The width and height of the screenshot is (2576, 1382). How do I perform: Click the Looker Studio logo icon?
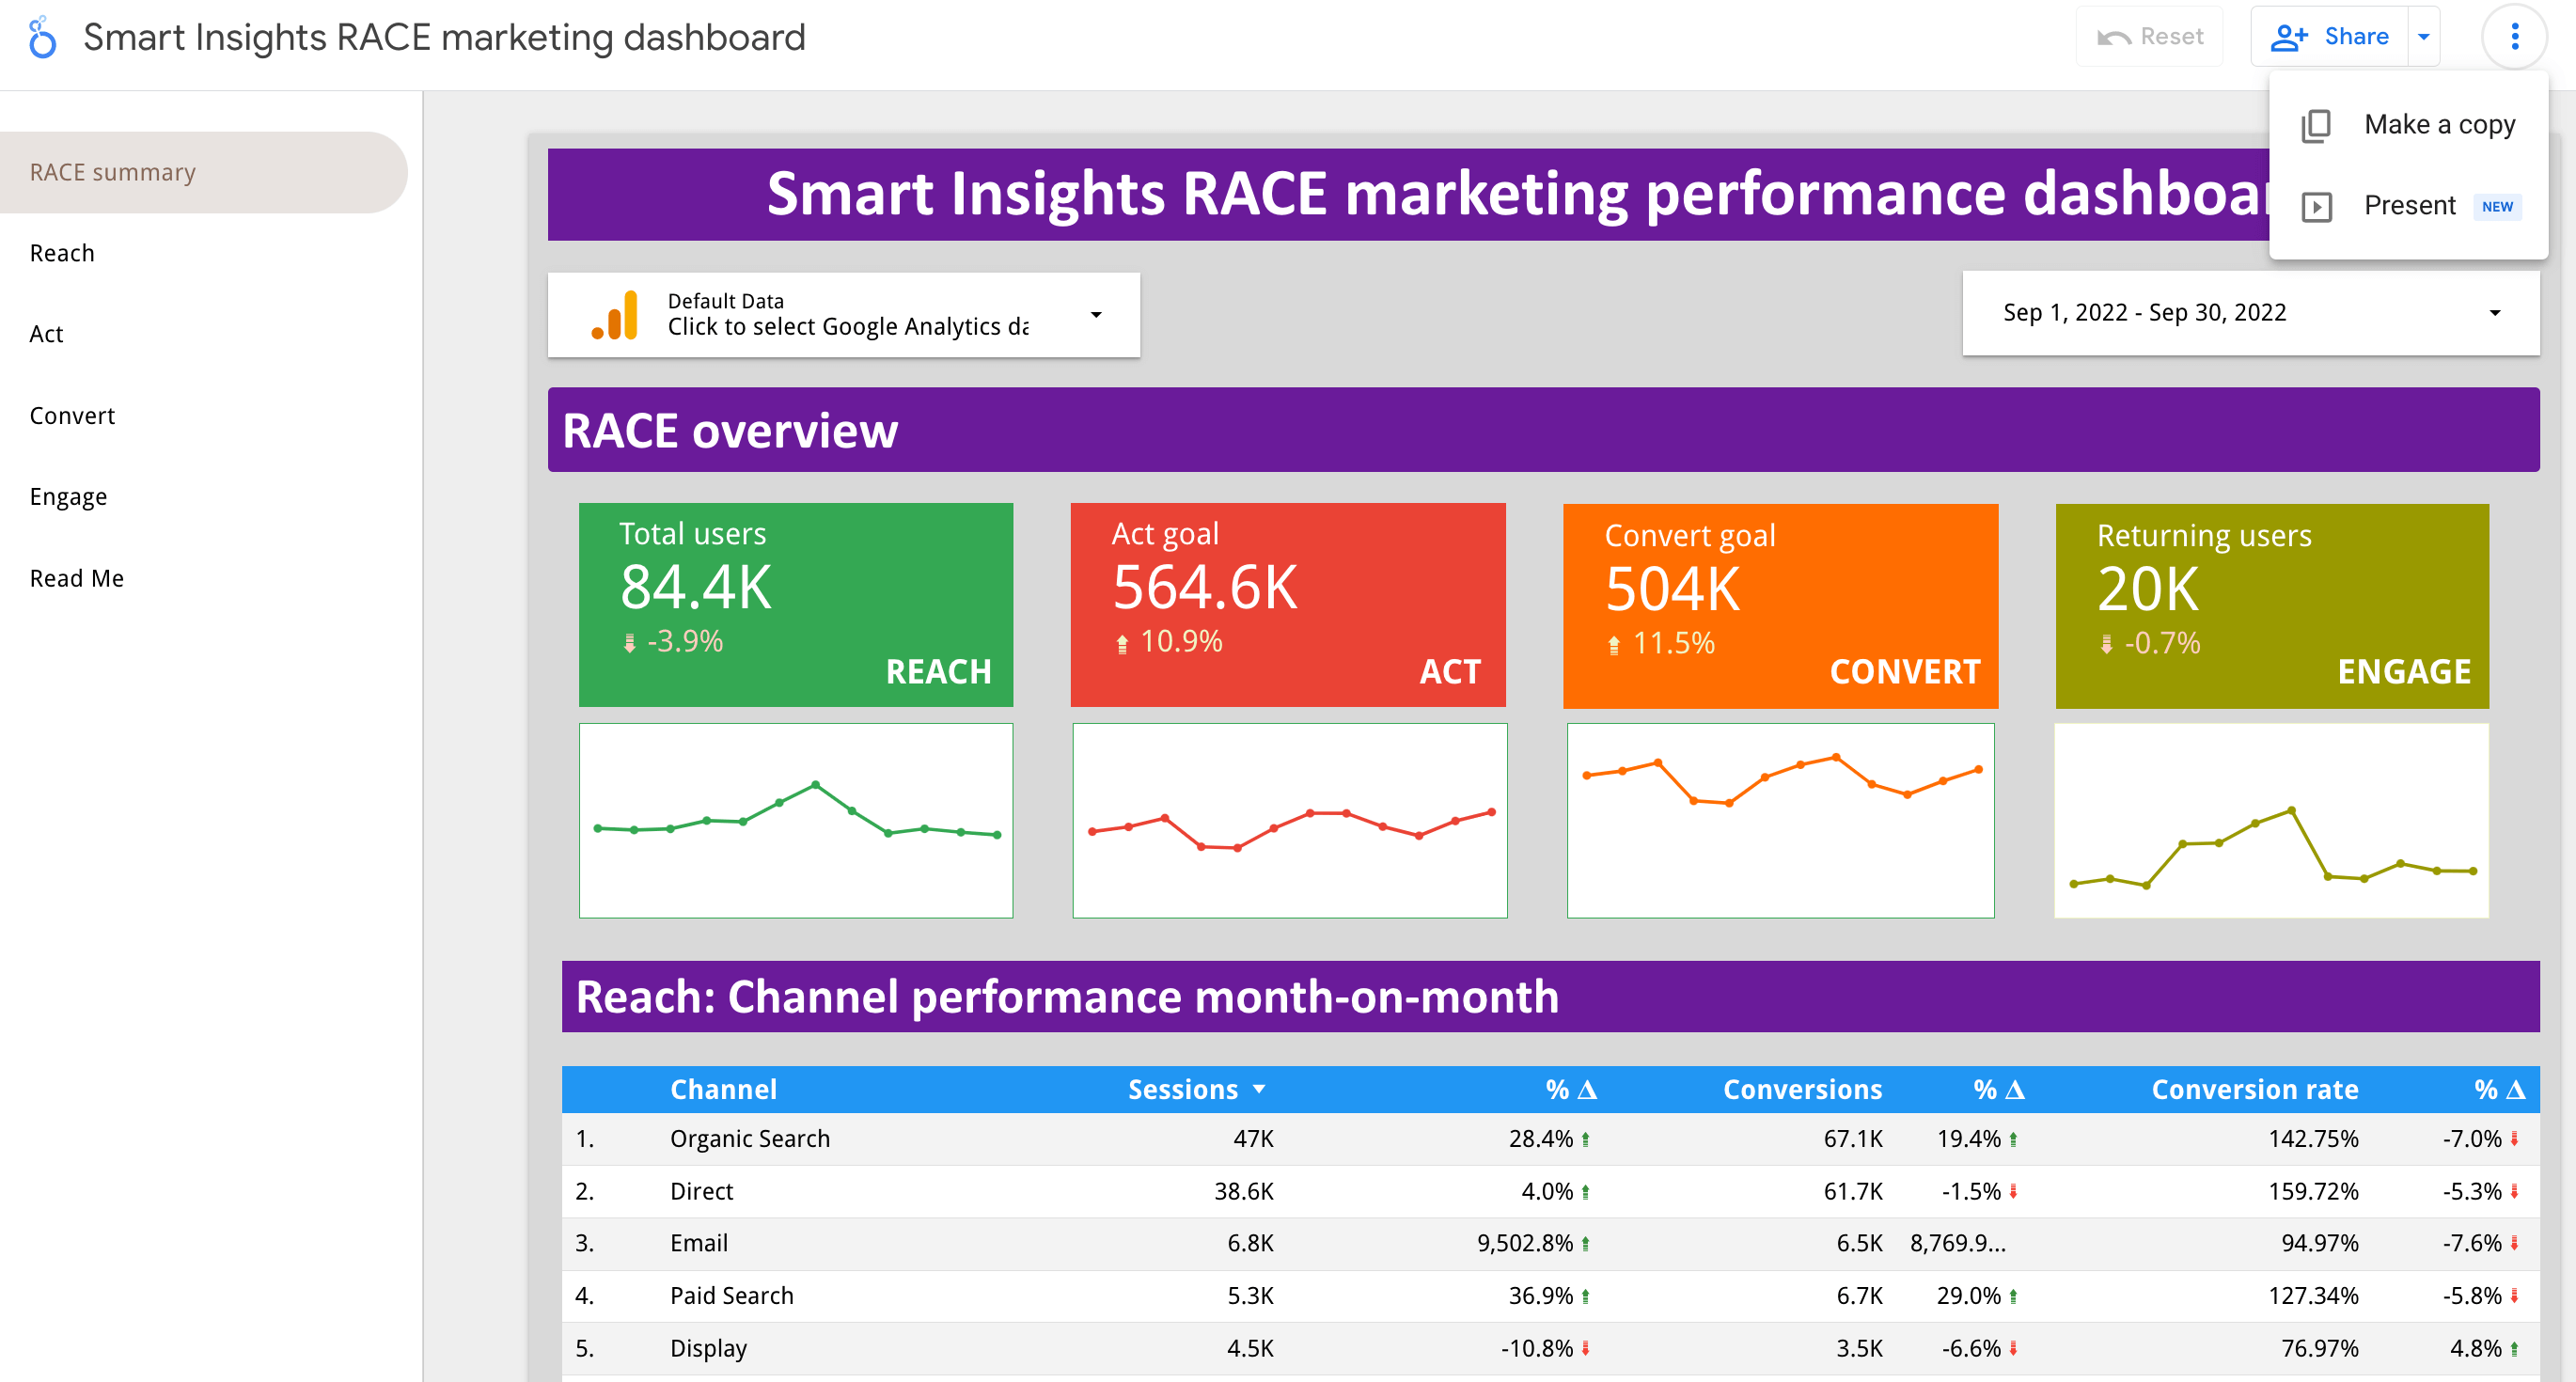point(41,36)
